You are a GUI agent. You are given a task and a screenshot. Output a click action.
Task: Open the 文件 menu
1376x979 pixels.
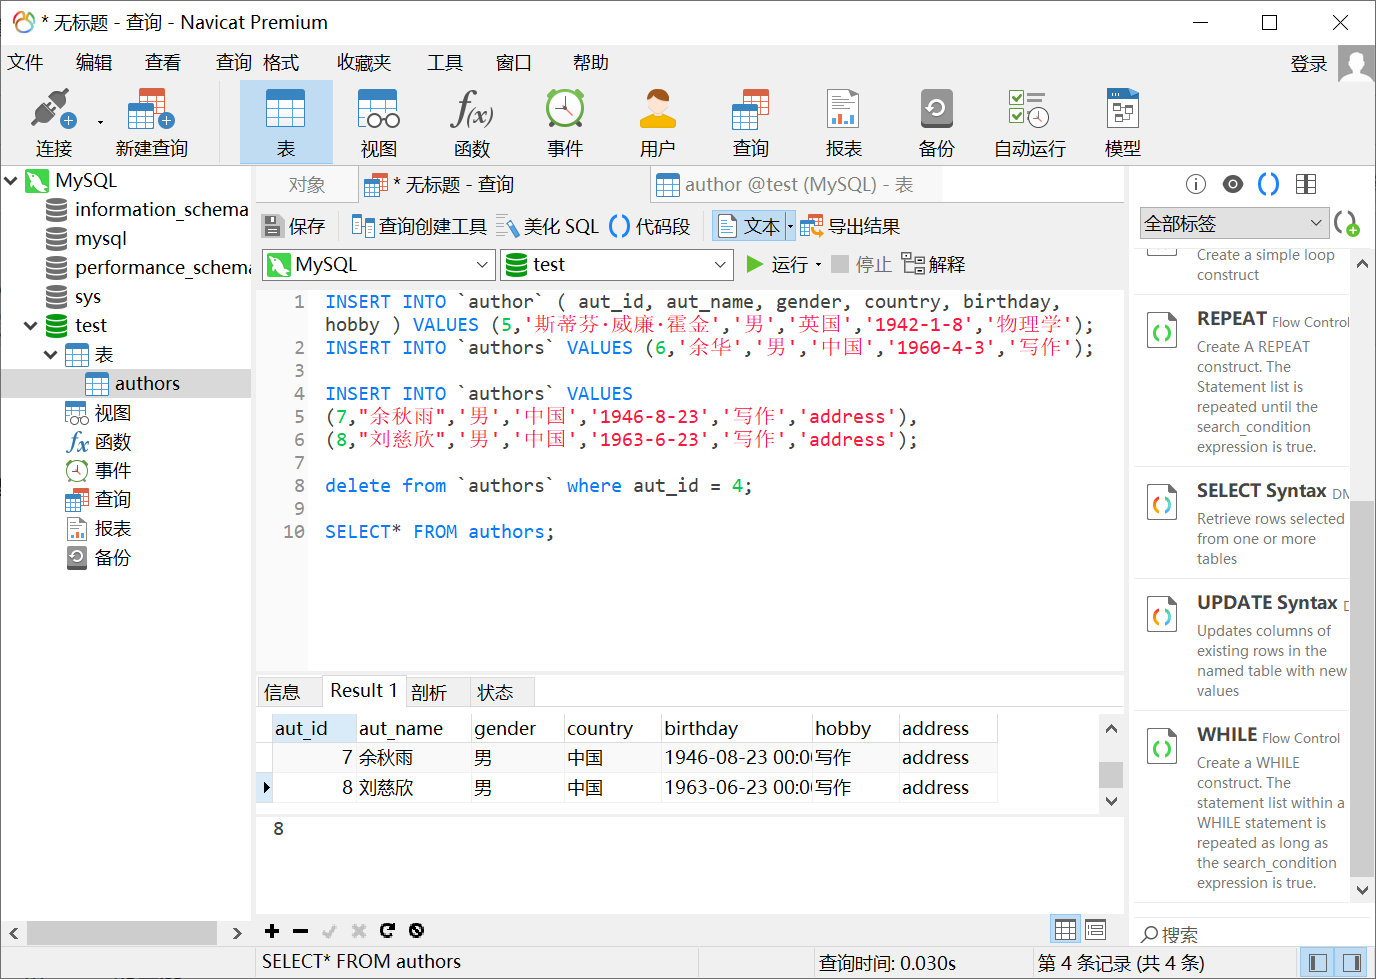[25, 62]
